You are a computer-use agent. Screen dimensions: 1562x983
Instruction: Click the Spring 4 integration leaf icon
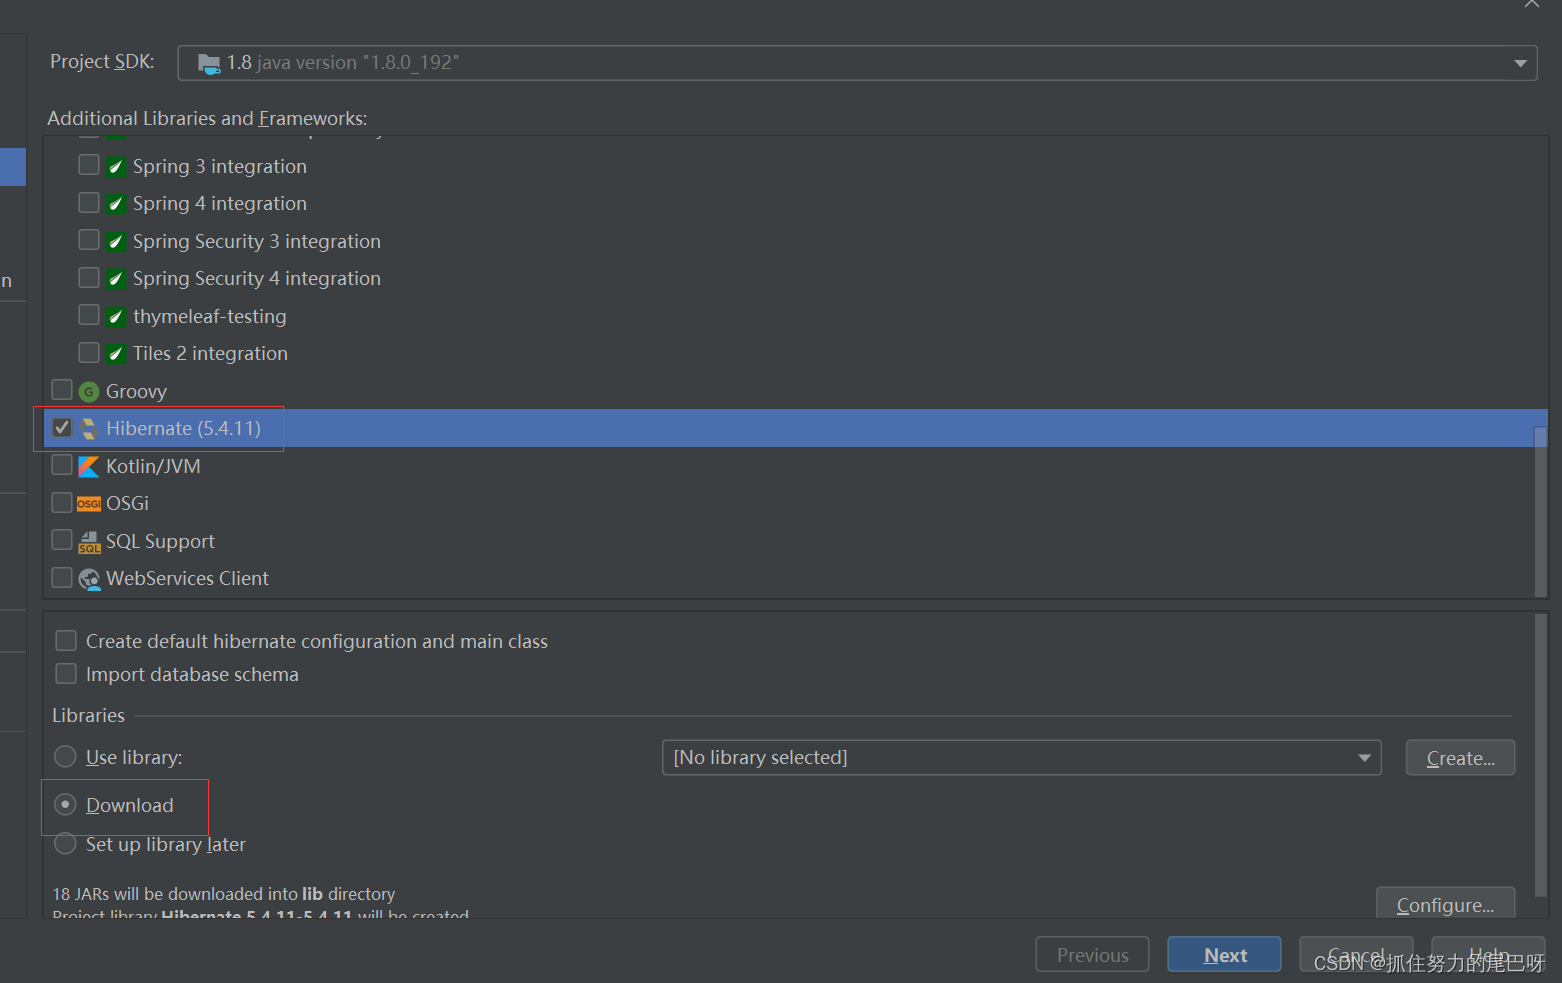116,204
